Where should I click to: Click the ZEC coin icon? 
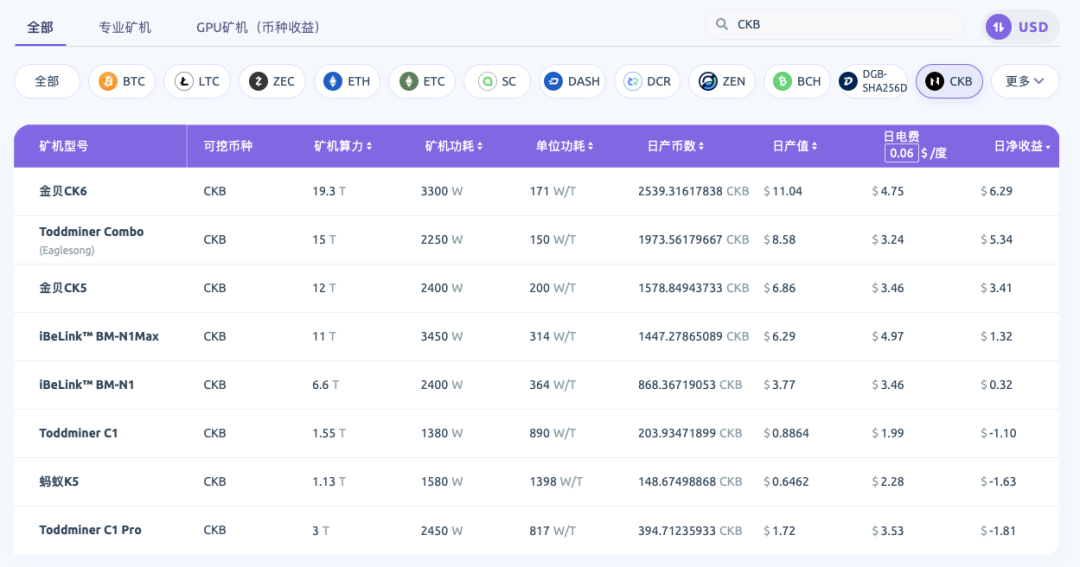258,81
